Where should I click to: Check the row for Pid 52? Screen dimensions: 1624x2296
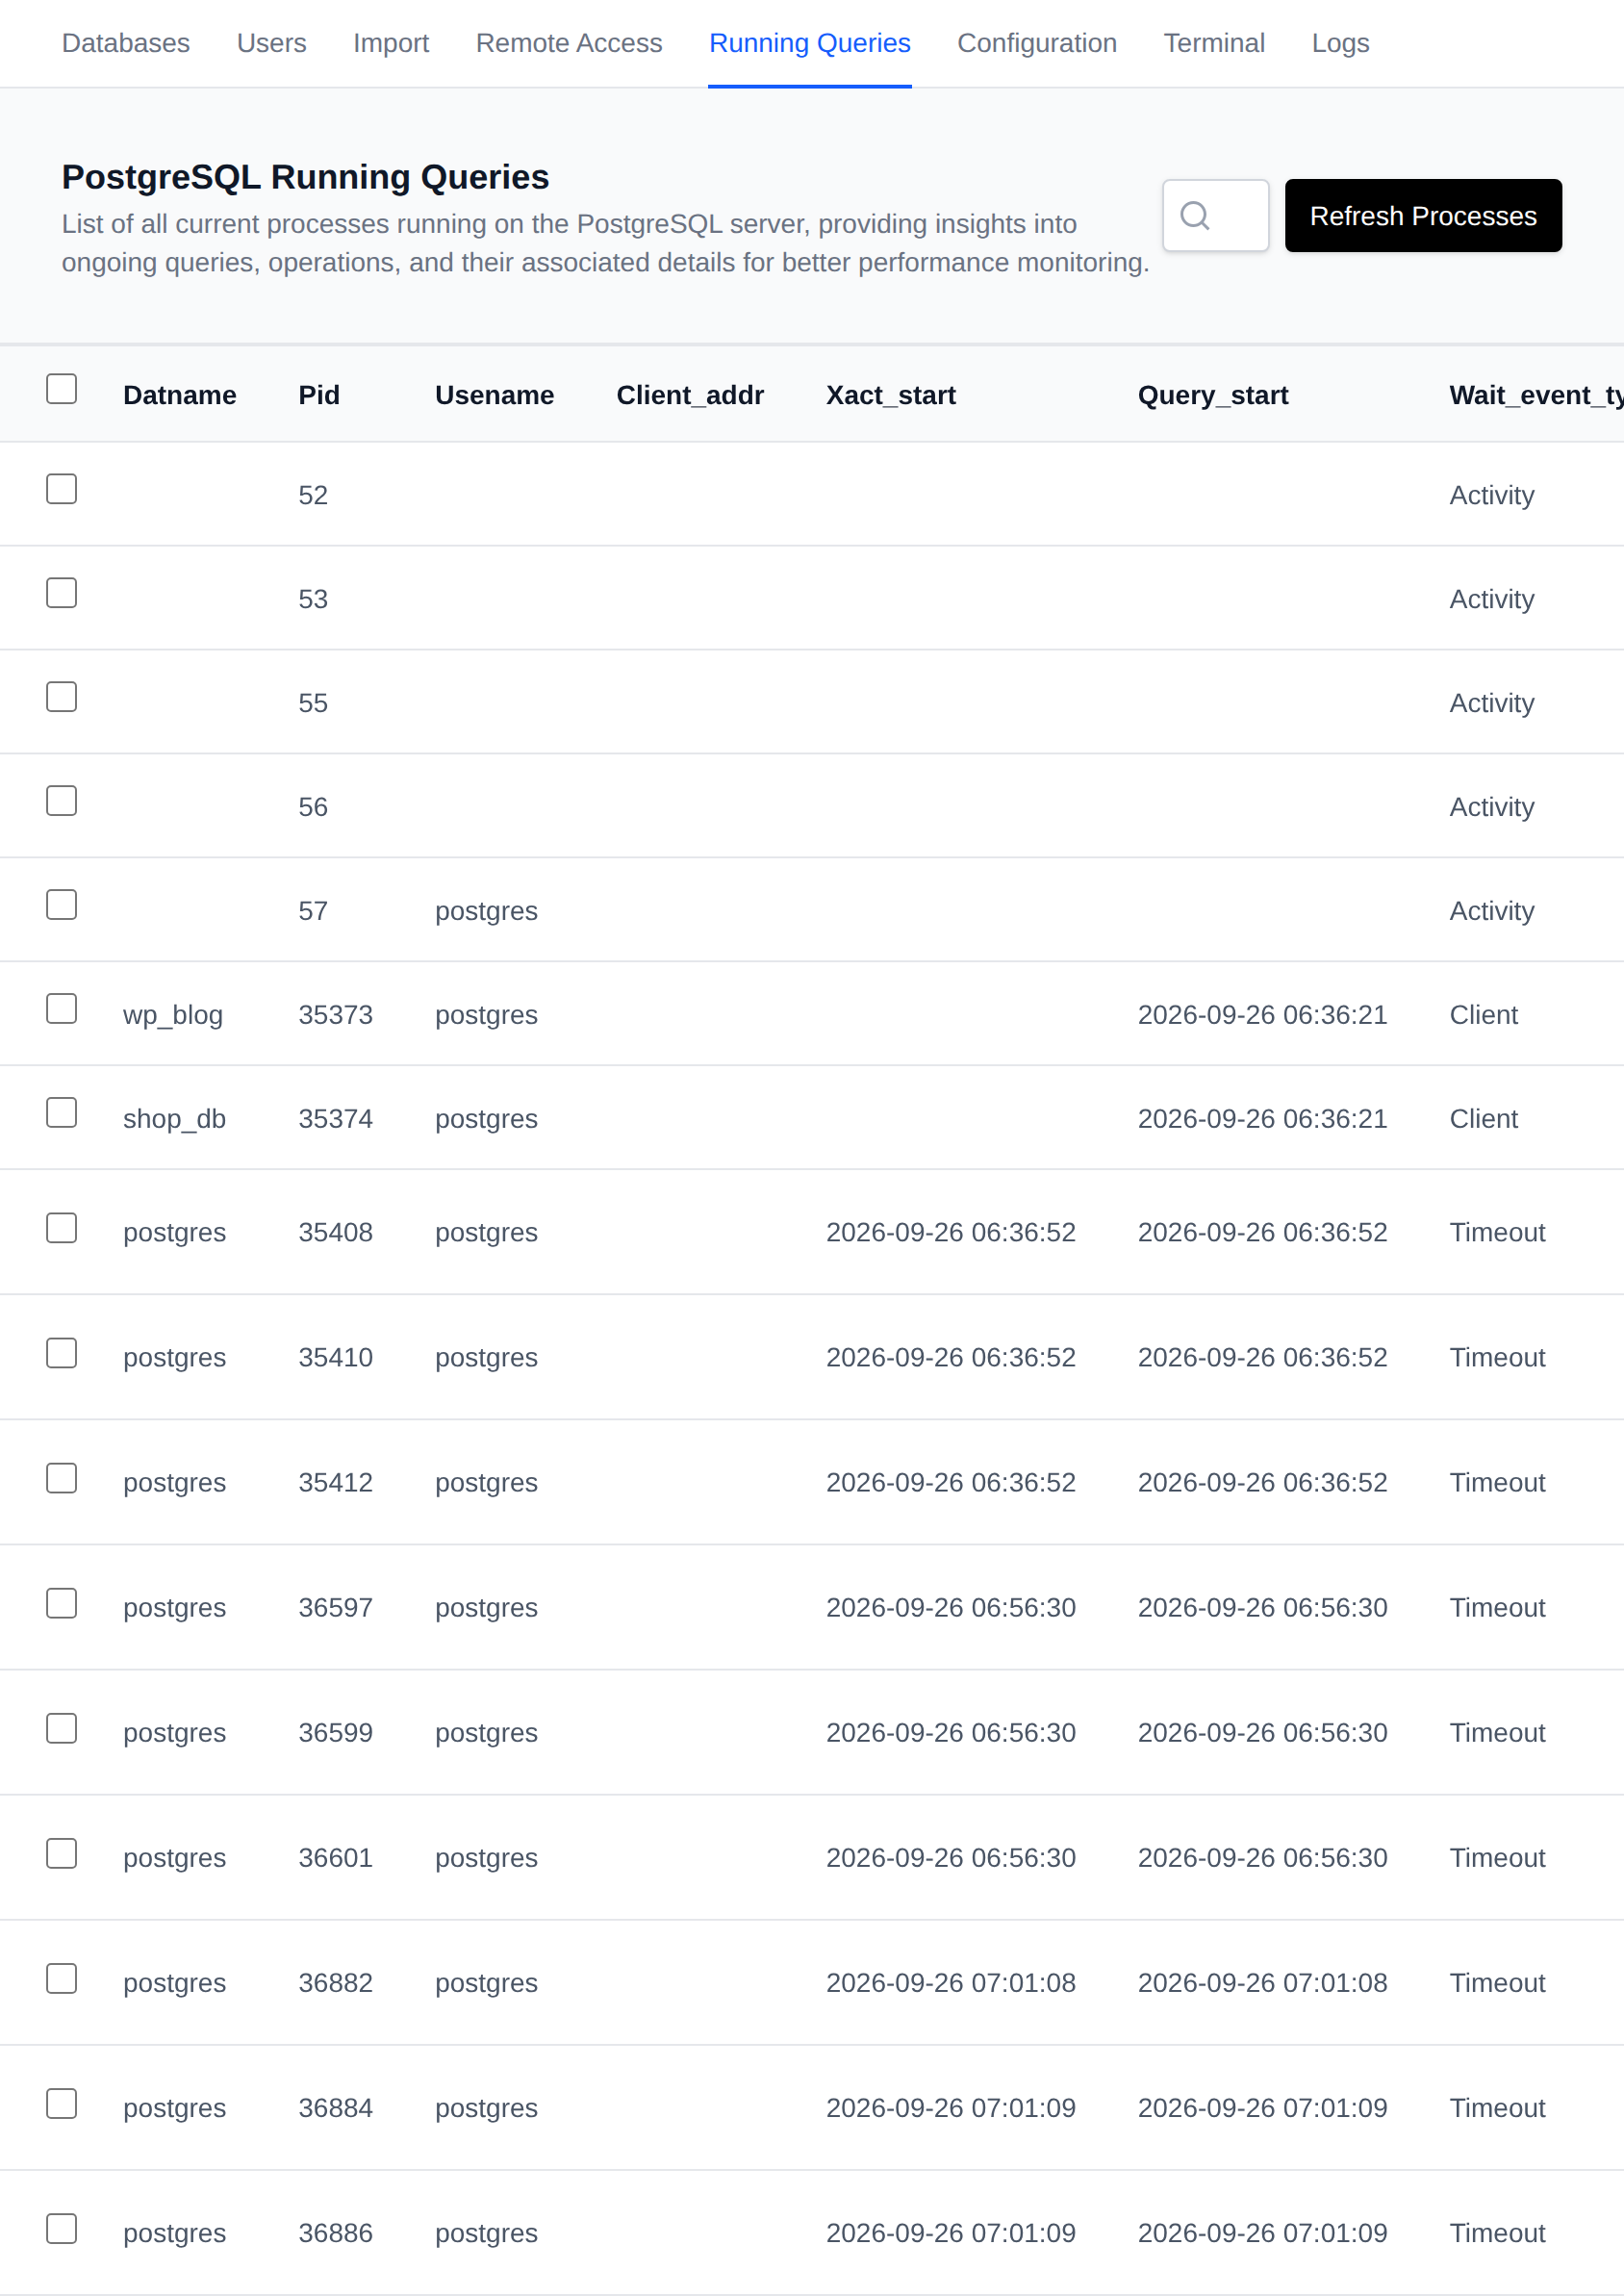tap(62, 489)
